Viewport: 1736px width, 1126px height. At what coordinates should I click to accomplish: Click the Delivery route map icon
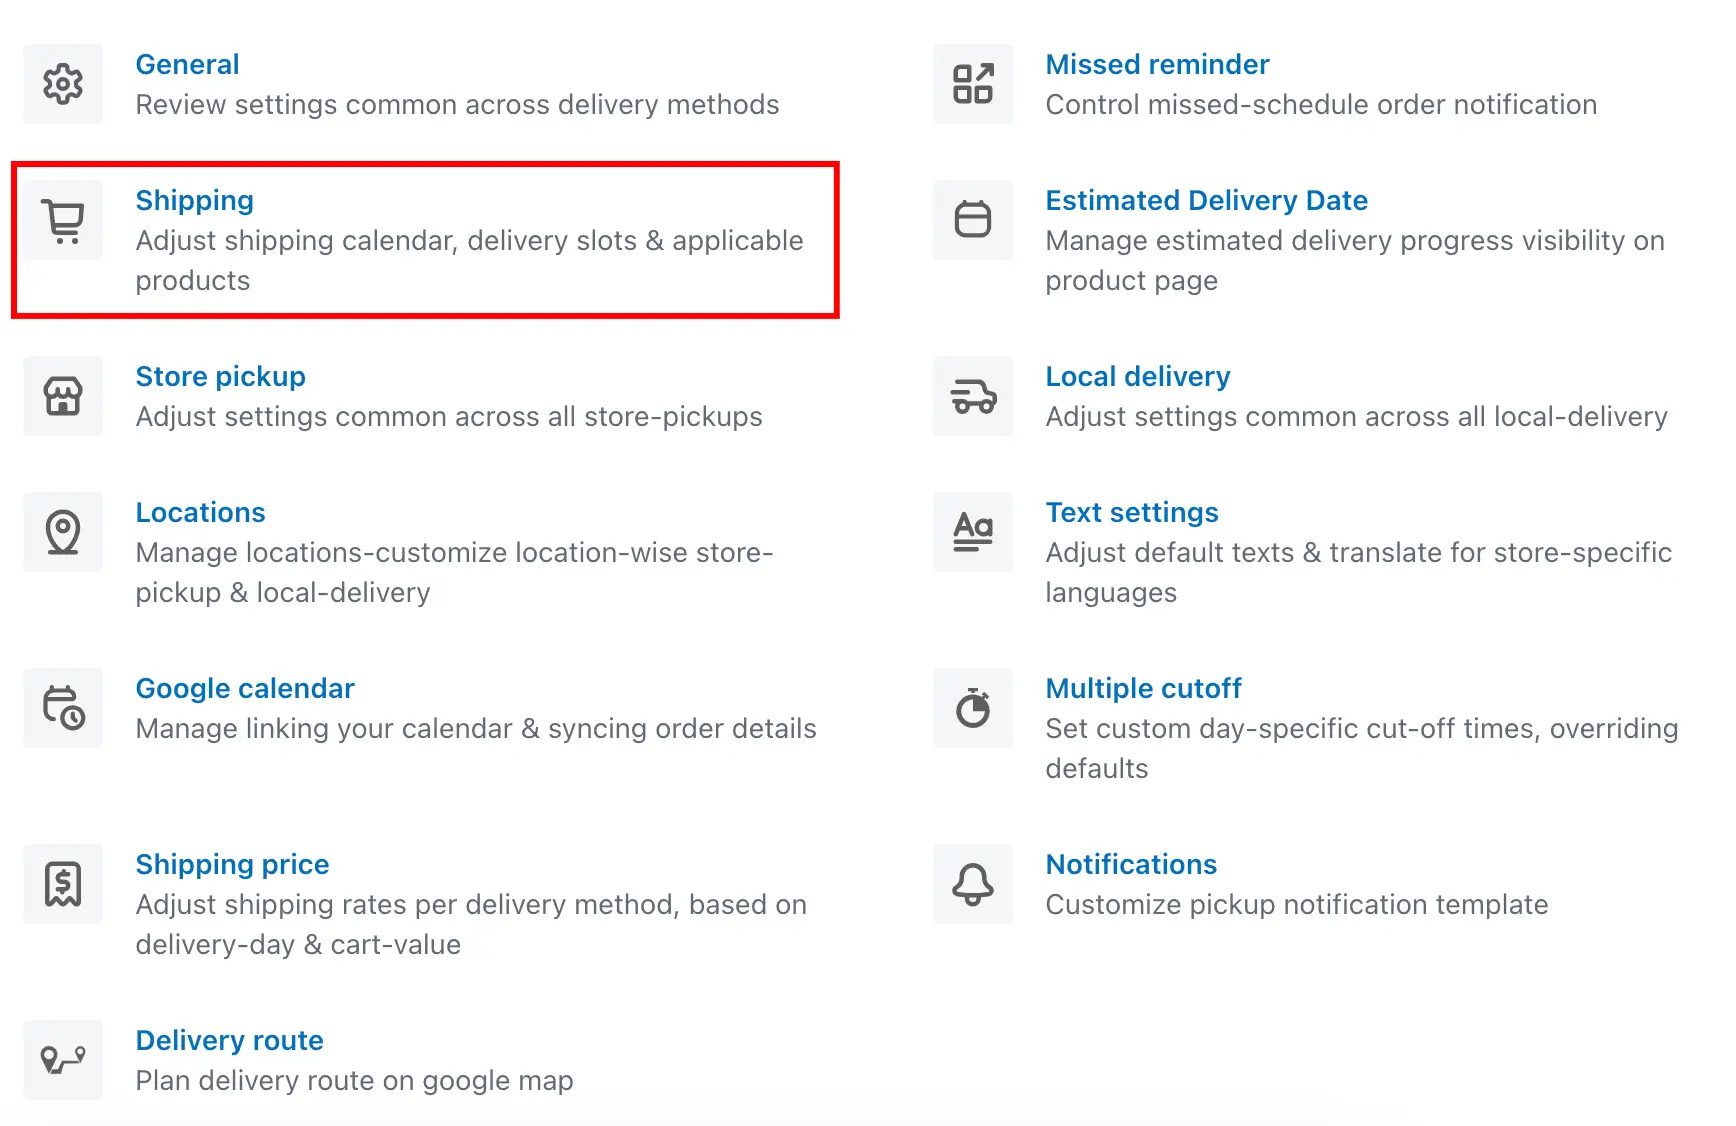coord(63,1060)
